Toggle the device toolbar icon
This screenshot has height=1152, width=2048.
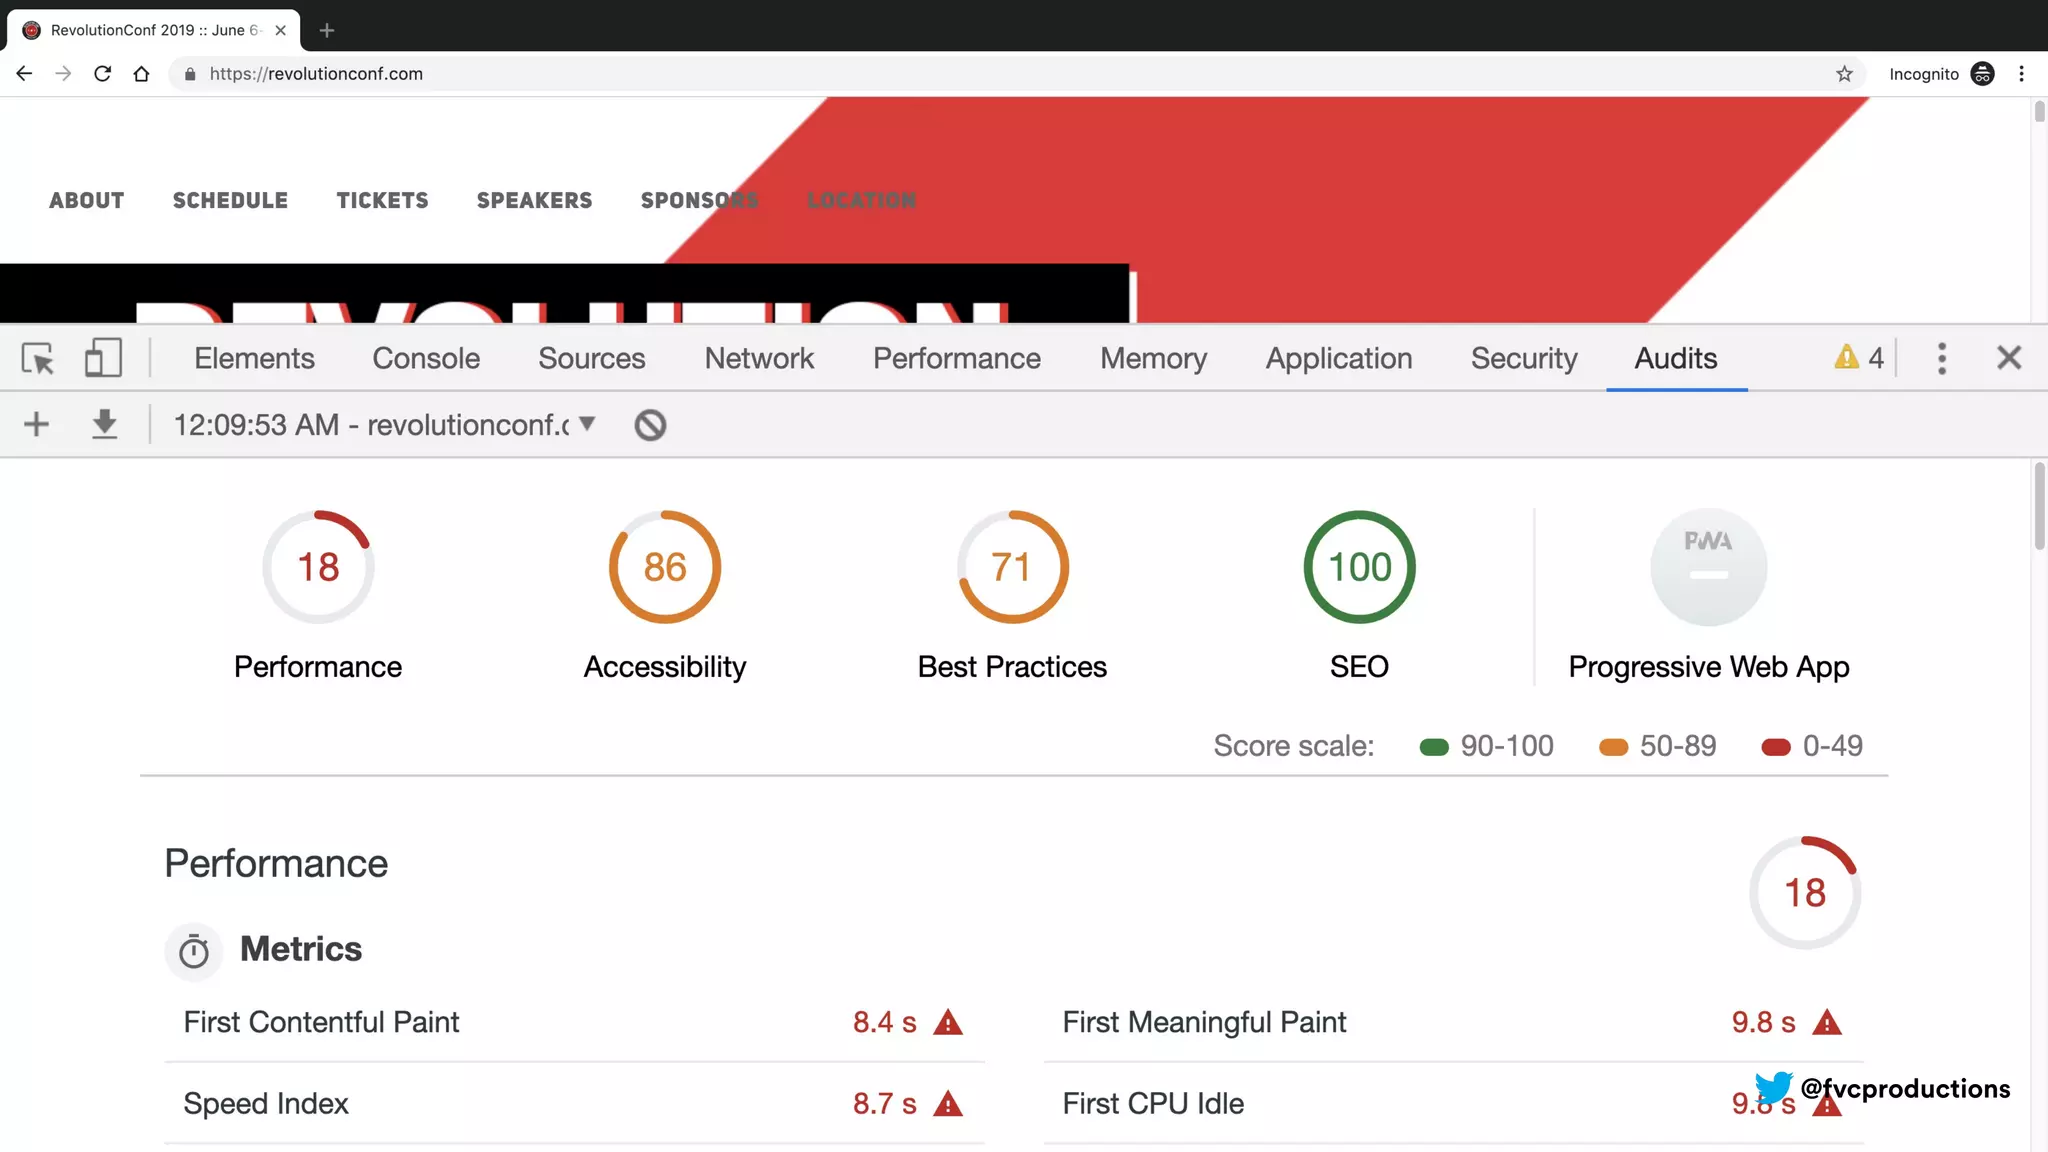click(103, 358)
